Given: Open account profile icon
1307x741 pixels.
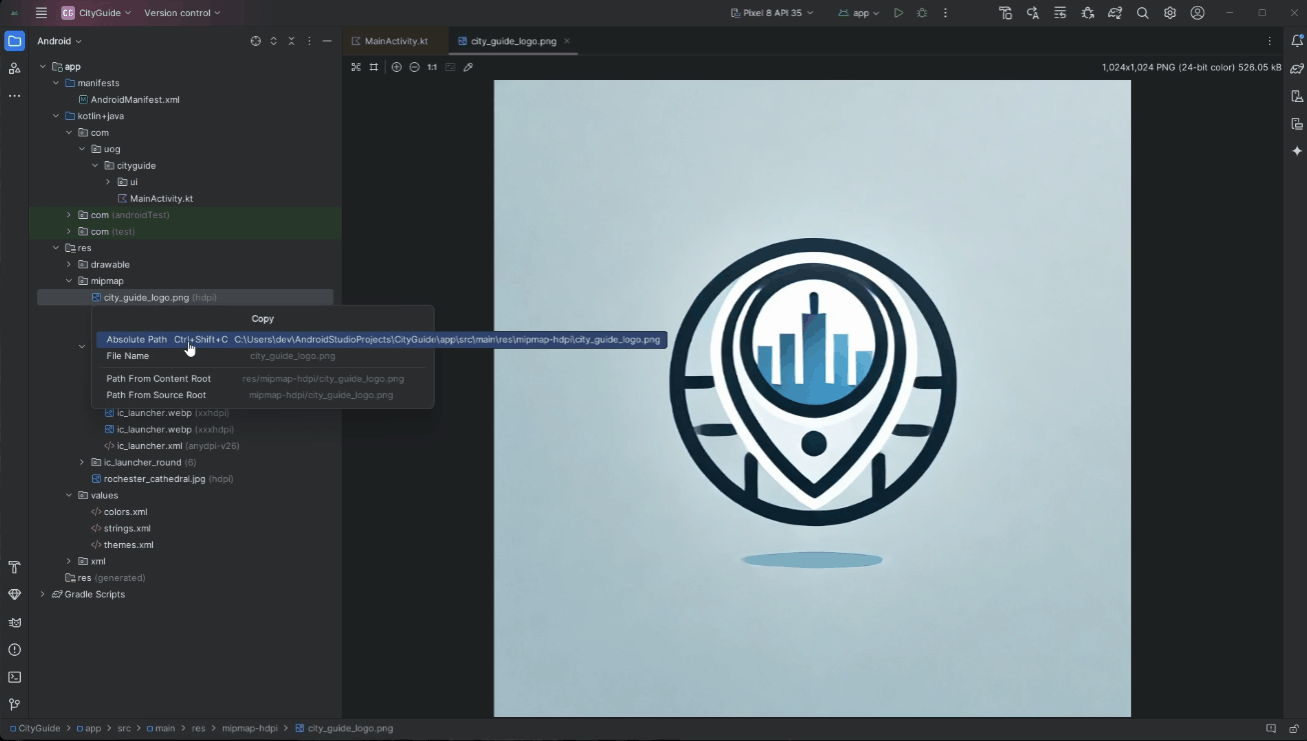Looking at the screenshot, I should pos(1197,13).
